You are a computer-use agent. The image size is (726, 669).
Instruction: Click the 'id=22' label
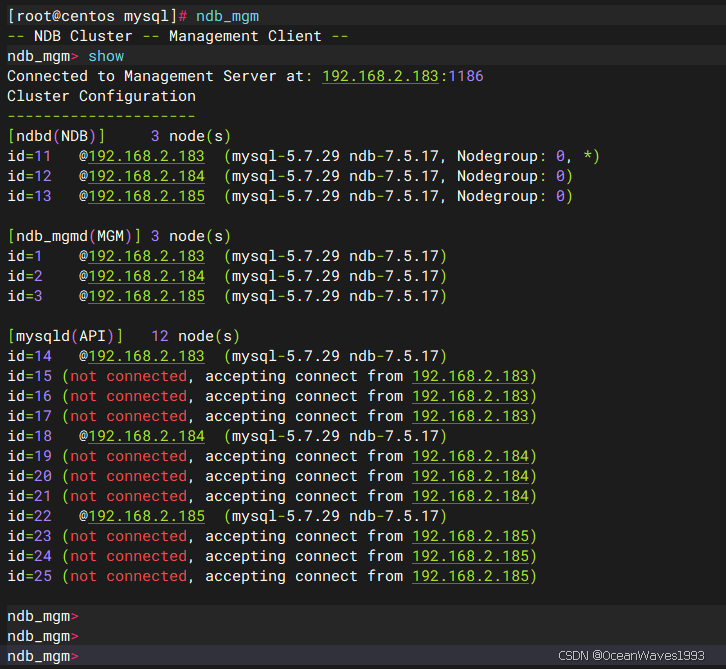pos(29,516)
